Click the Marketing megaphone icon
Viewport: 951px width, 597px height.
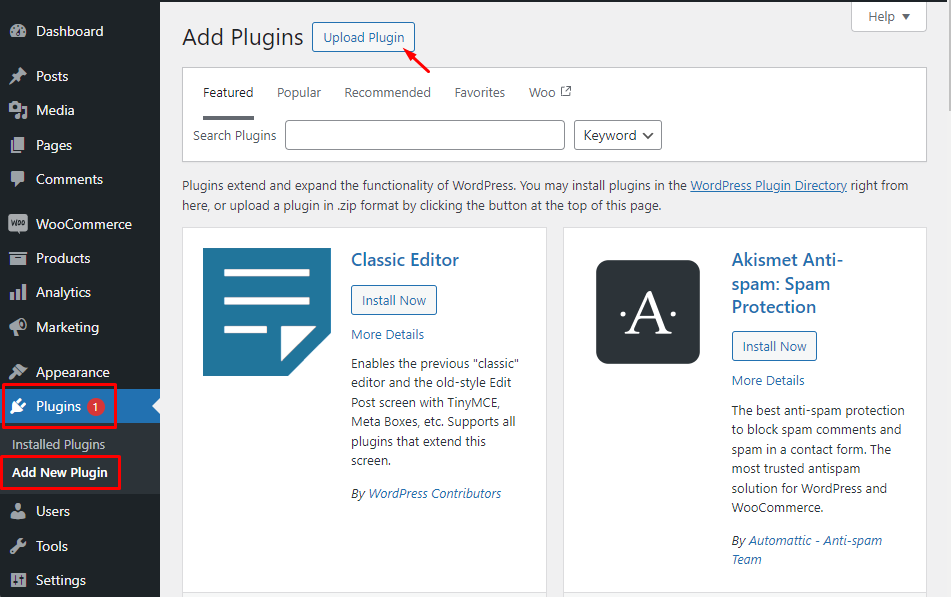tap(18, 327)
